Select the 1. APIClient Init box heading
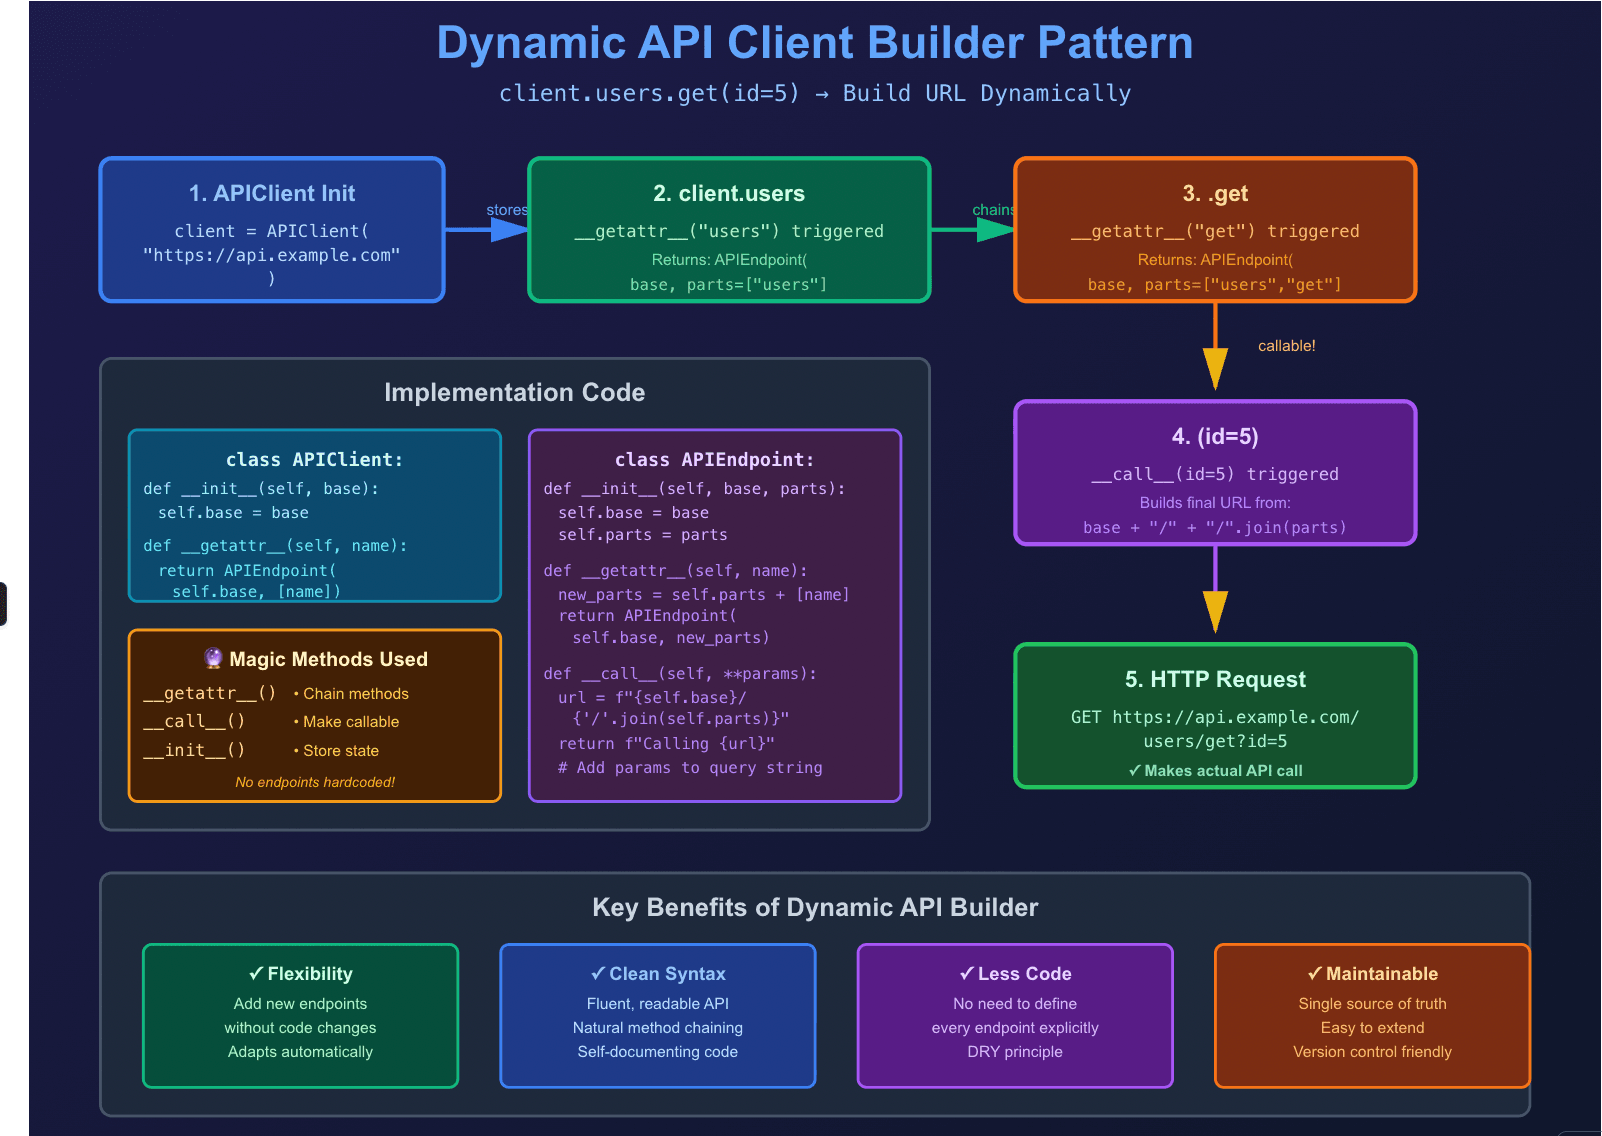Image resolution: width=1602 pixels, height=1136 pixels. tap(272, 193)
